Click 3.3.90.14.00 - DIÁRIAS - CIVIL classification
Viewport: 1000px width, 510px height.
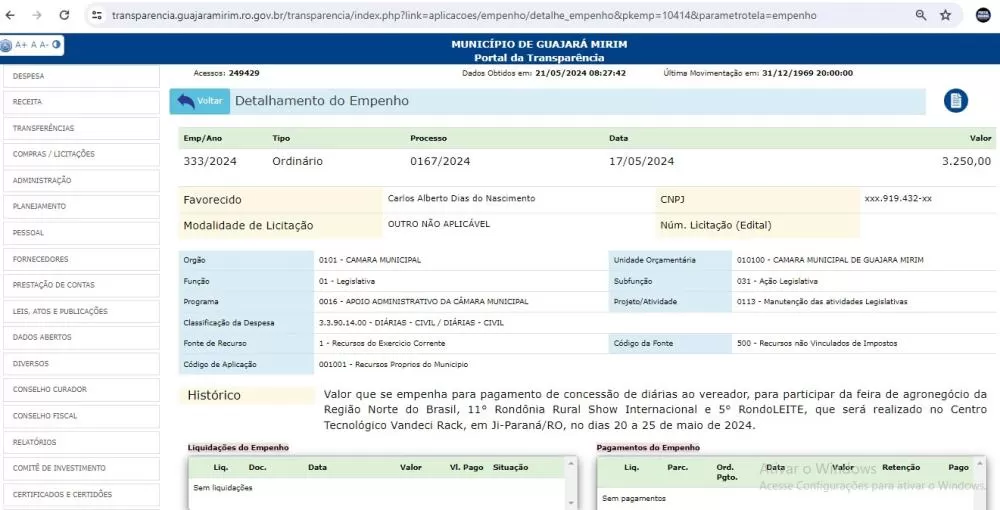(411, 323)
